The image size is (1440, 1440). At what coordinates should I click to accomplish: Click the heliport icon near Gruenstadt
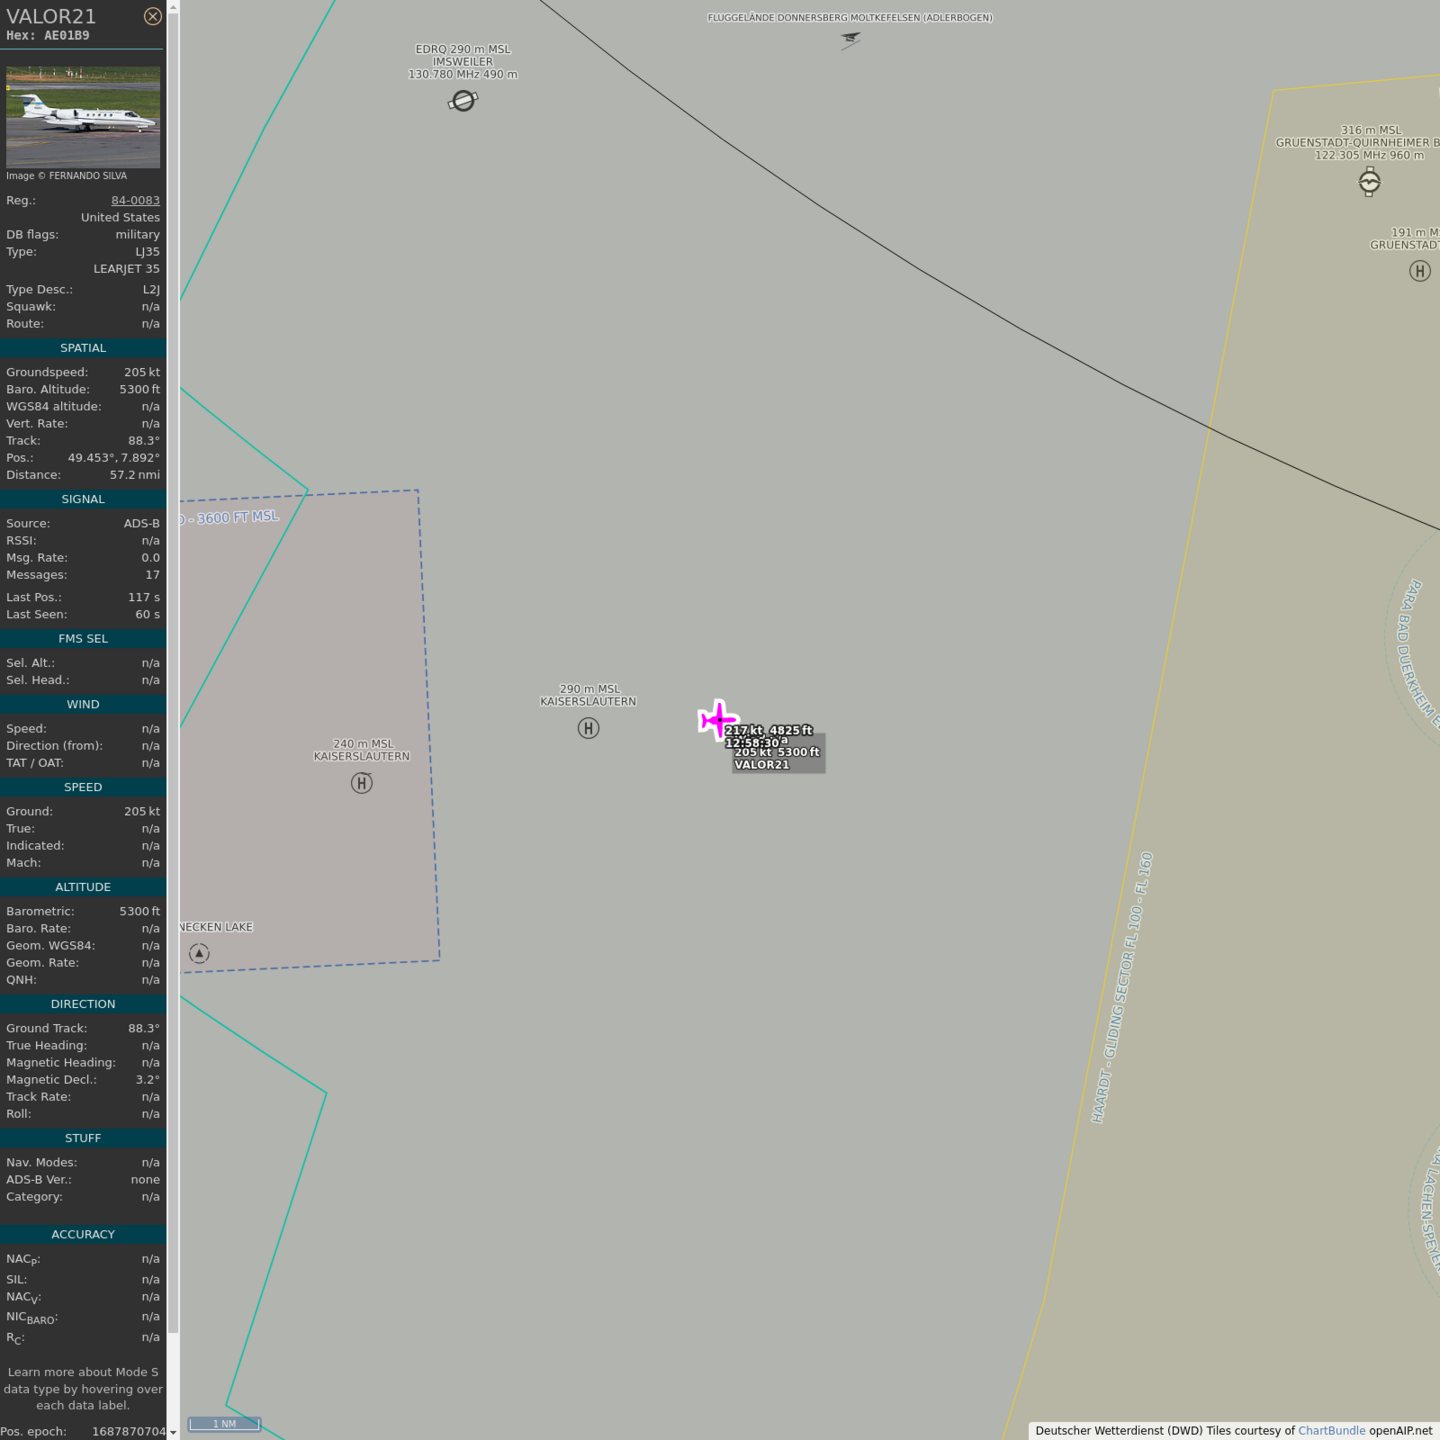point(1419,271)
